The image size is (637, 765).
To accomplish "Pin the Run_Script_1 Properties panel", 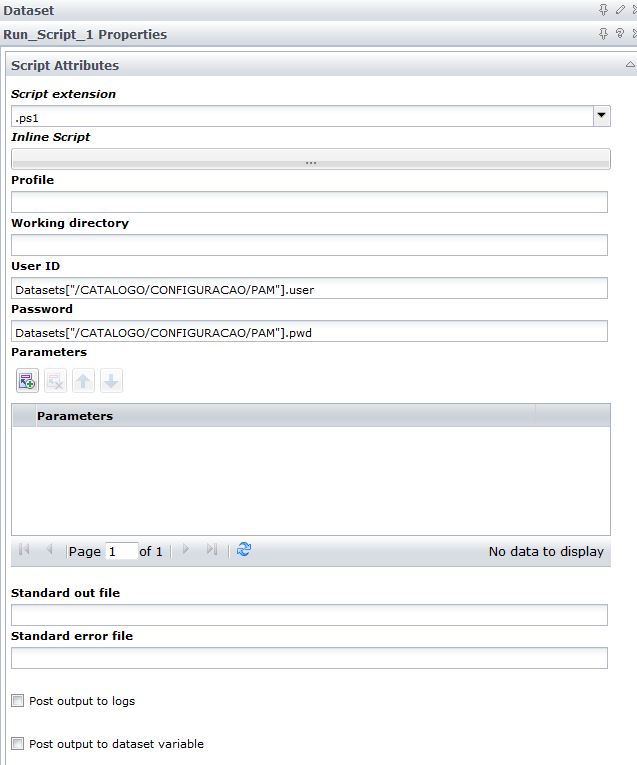I will pos(603,33).
